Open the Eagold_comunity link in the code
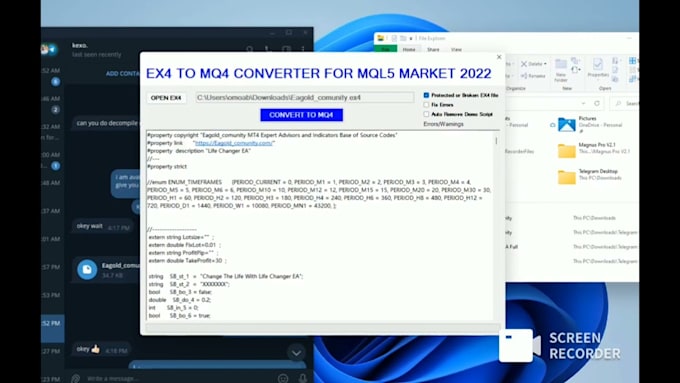 click(234, 143)
